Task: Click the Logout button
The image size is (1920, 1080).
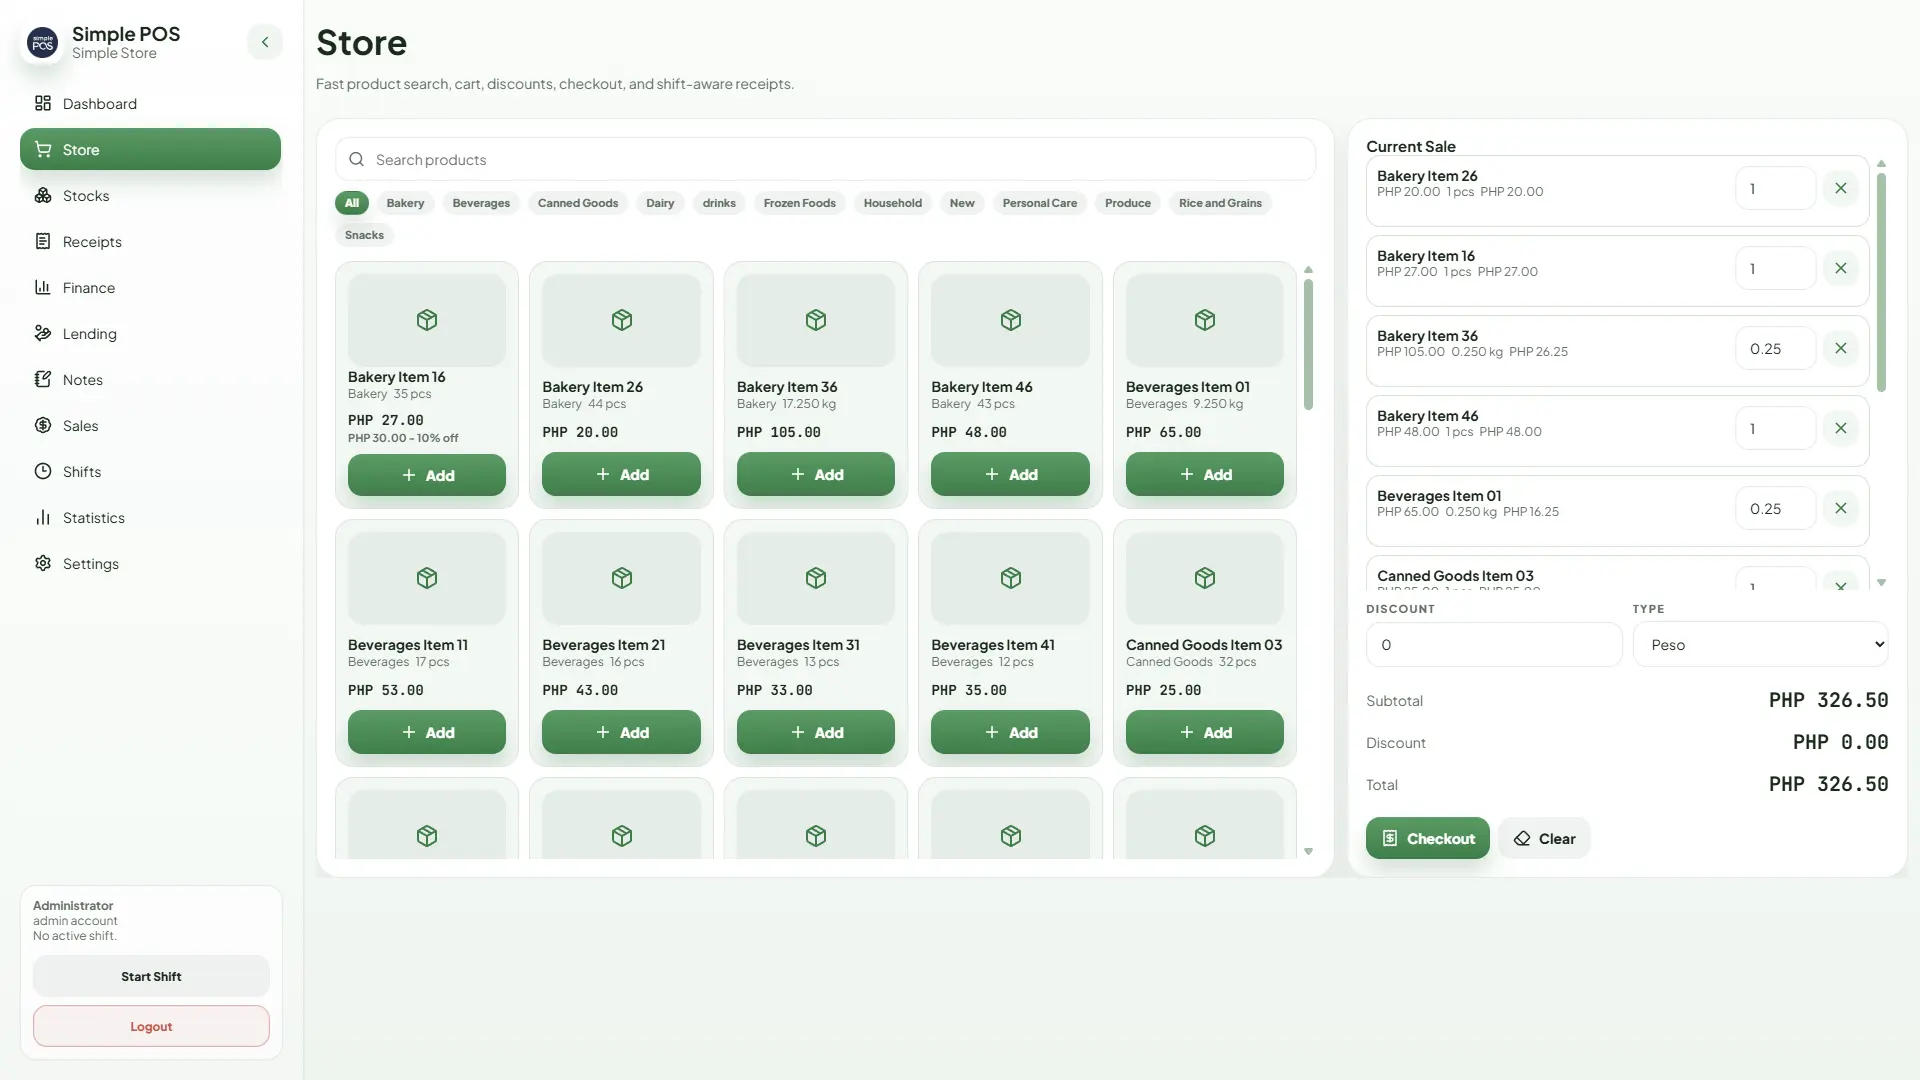Action: [x=151, y=1026]
